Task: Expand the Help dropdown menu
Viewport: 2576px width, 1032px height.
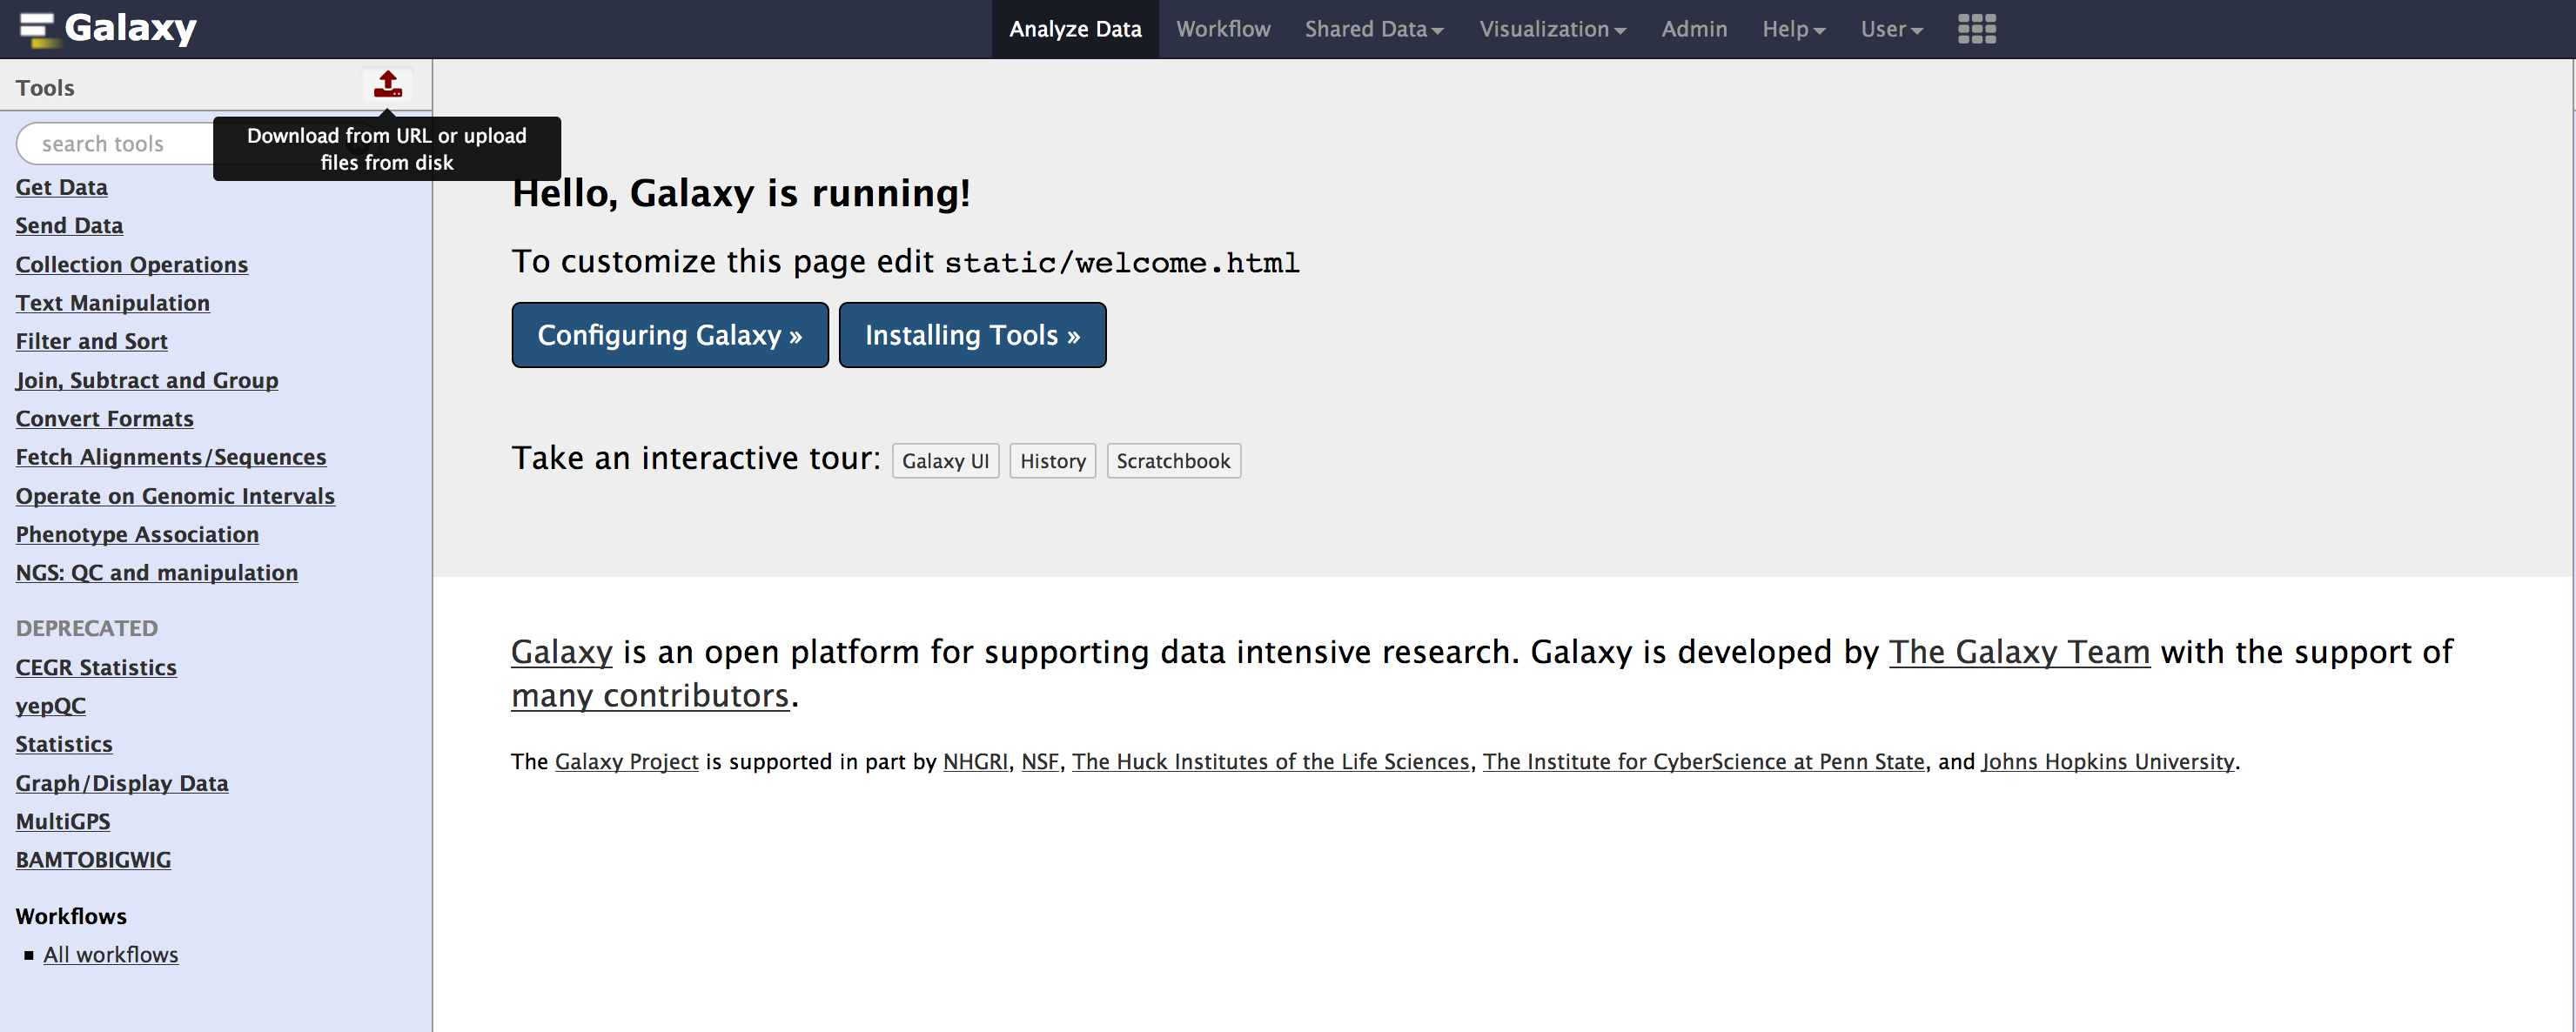Action: 1793,29
